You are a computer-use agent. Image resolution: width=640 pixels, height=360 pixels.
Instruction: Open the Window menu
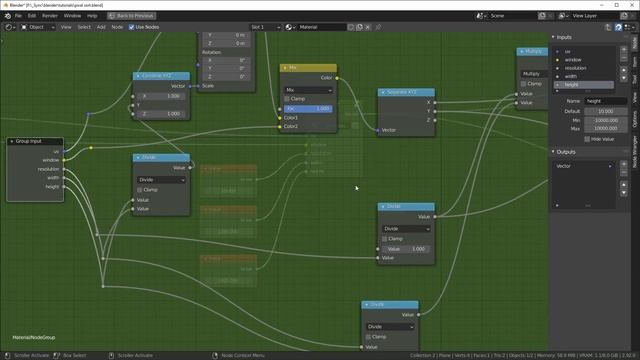pyautogui.click(x=72, y=16)
